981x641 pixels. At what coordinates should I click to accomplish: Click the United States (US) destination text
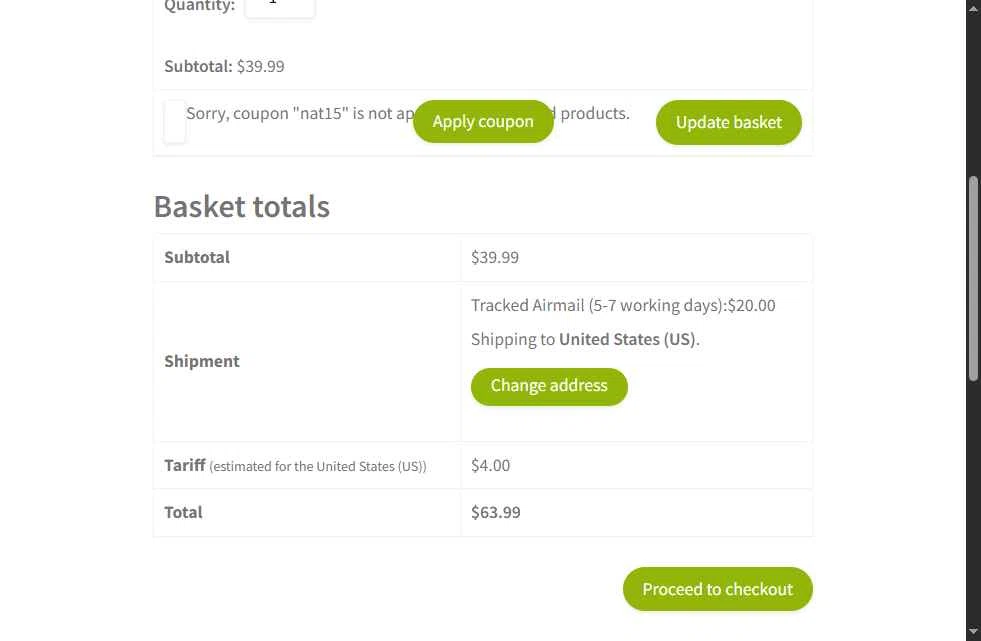click(x=627, y=339)
